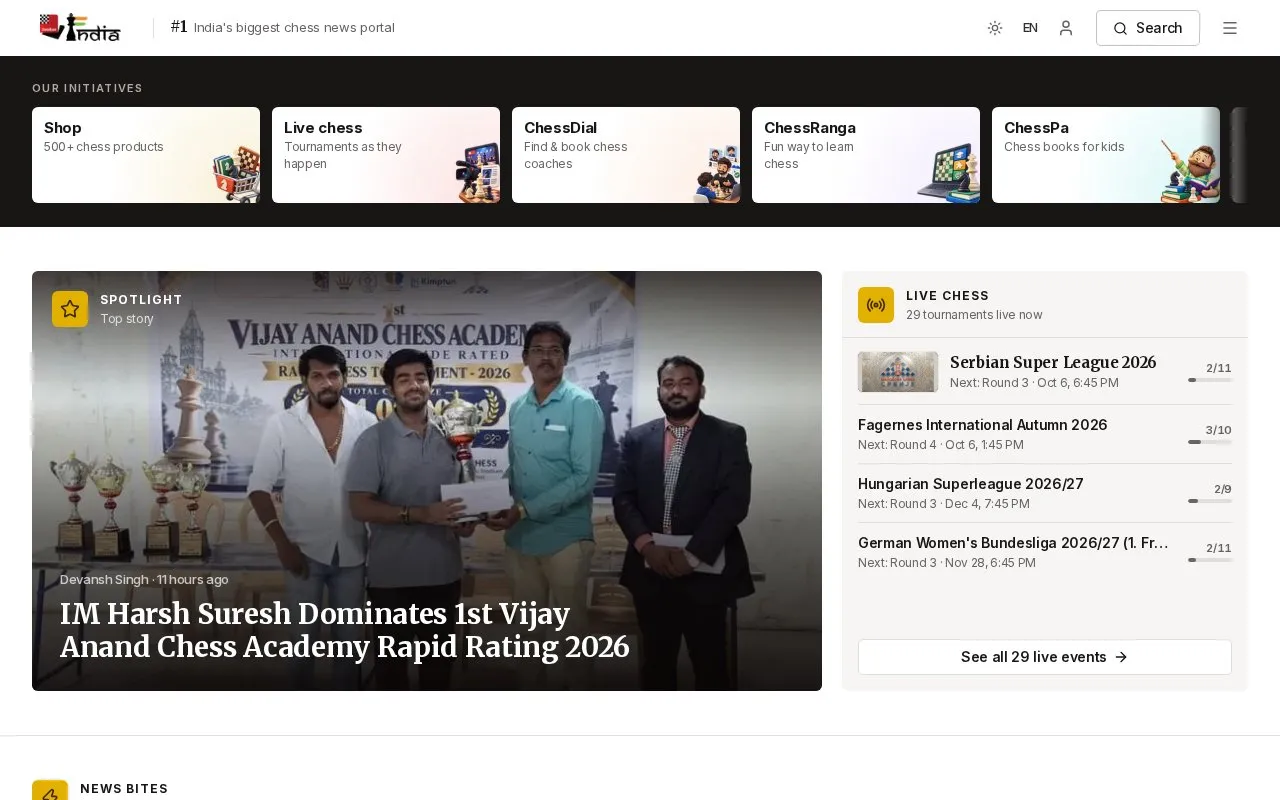This screenshot has height=800, width=1280.
Task: Click the camera icon on Live chess card
Action: pyautogui.click(x=477, y=172)
